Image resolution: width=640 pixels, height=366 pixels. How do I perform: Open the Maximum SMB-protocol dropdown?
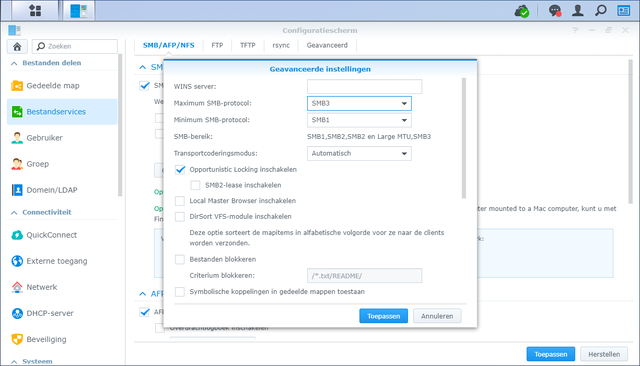(x=359, y=103)
